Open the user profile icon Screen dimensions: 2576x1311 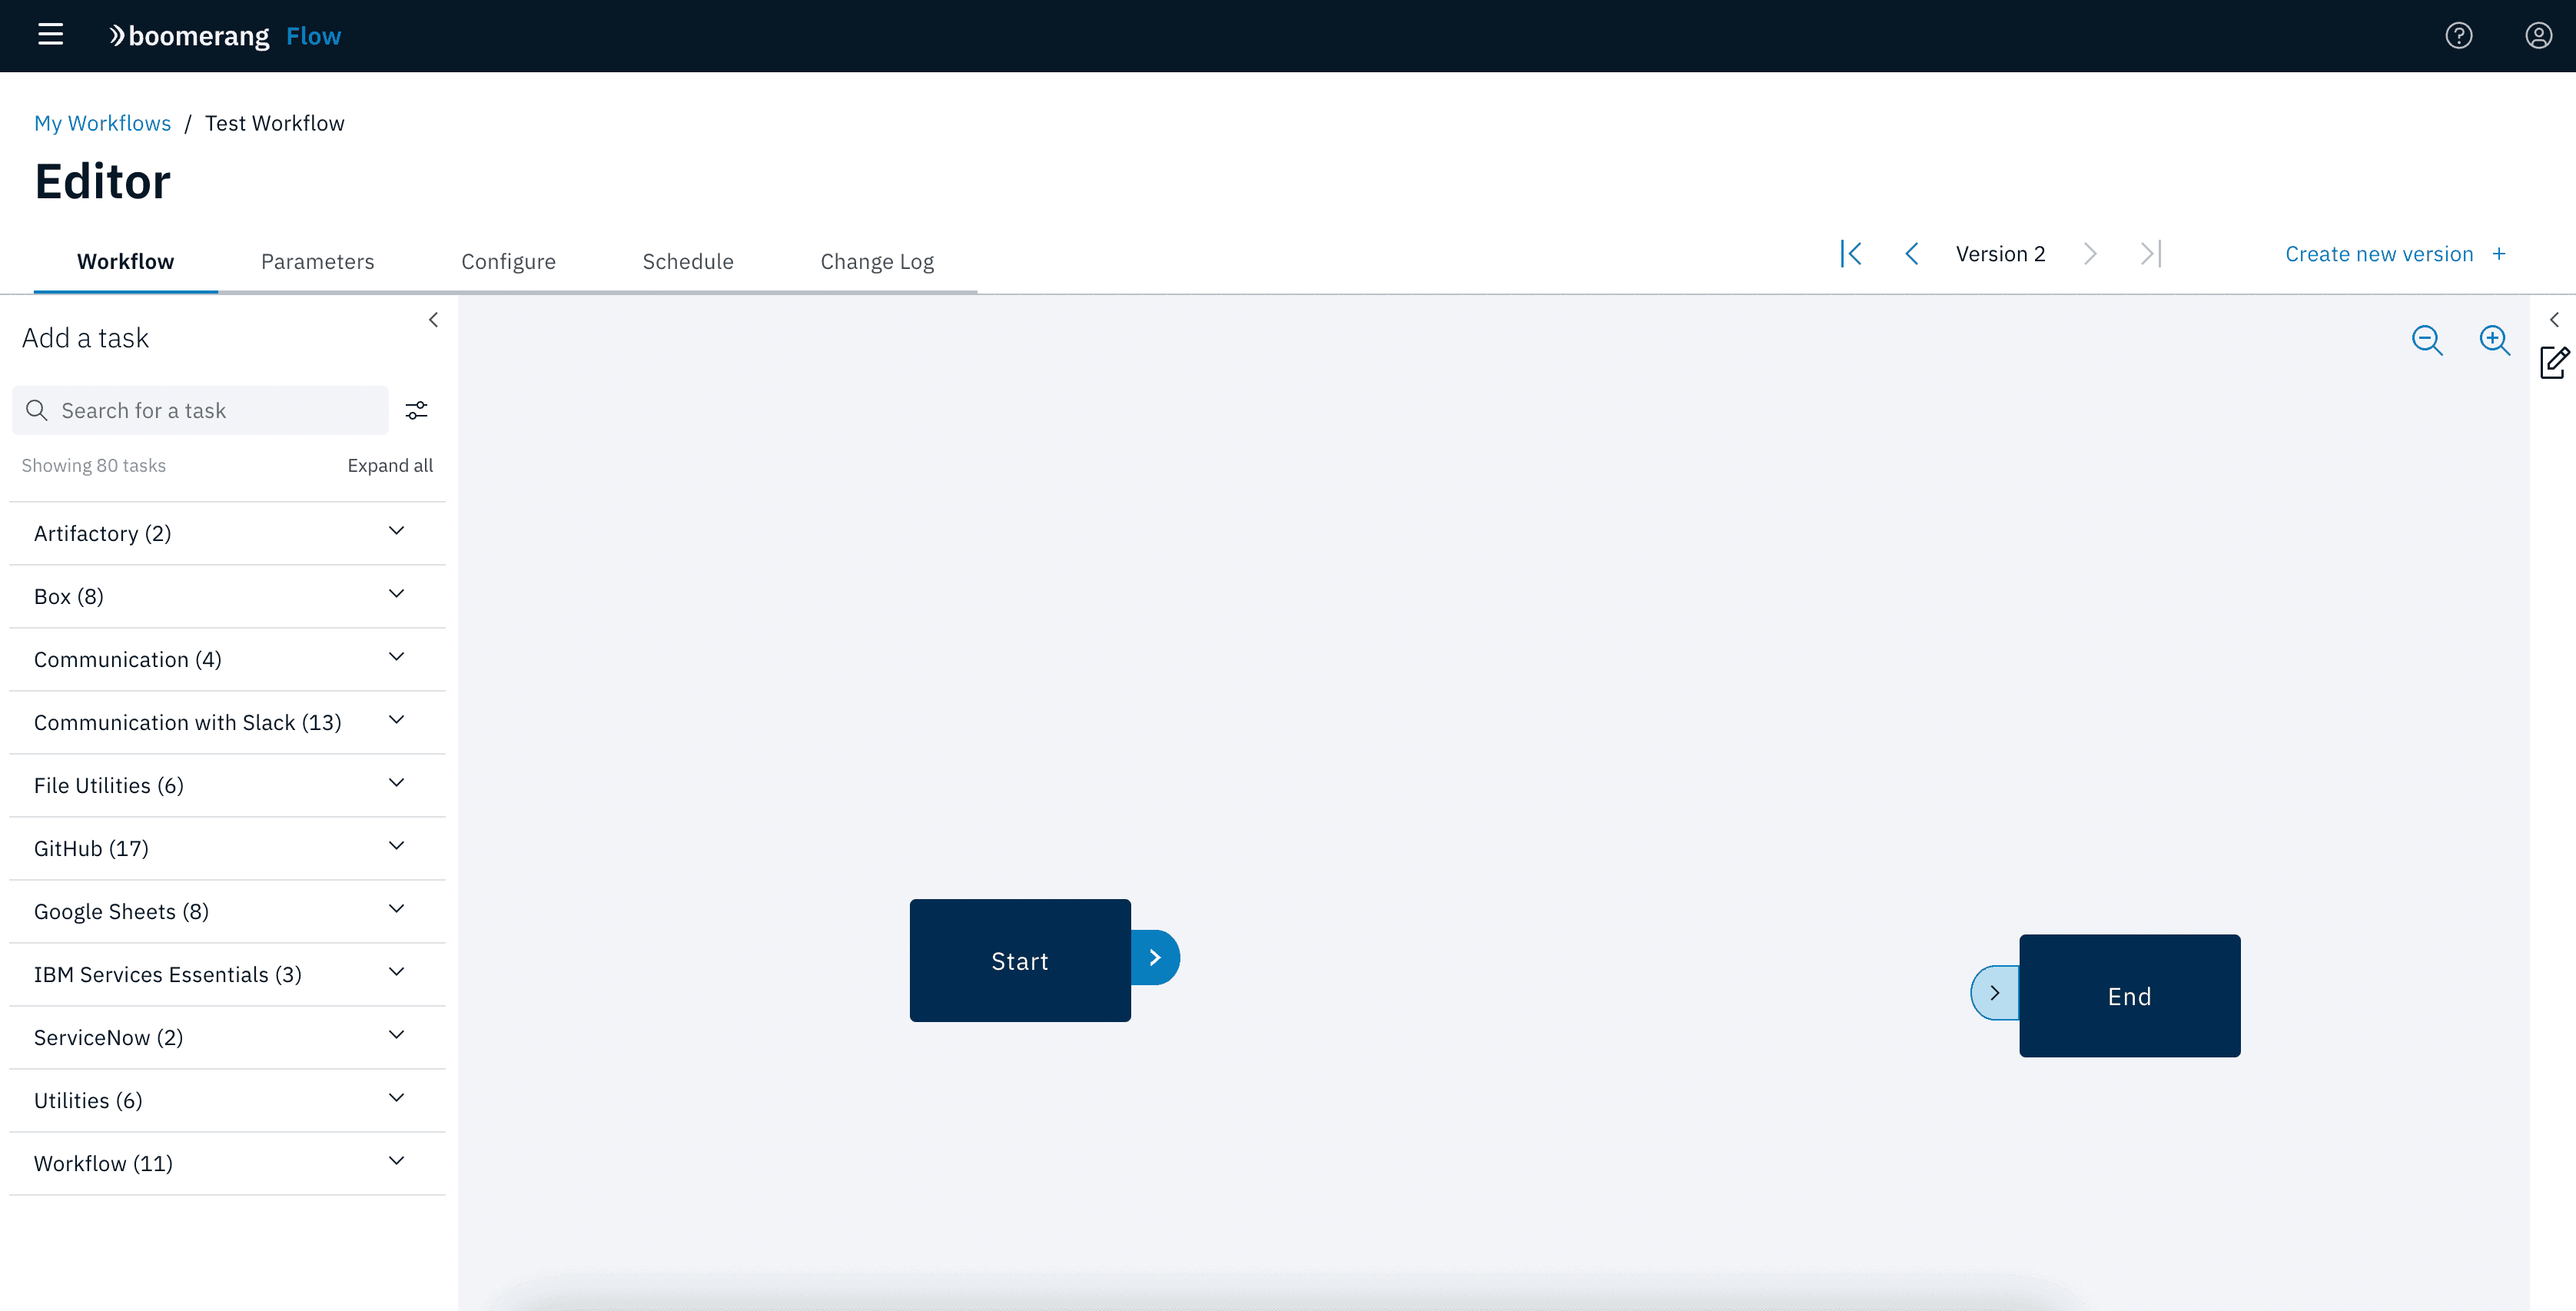[x=2539, y=36]
